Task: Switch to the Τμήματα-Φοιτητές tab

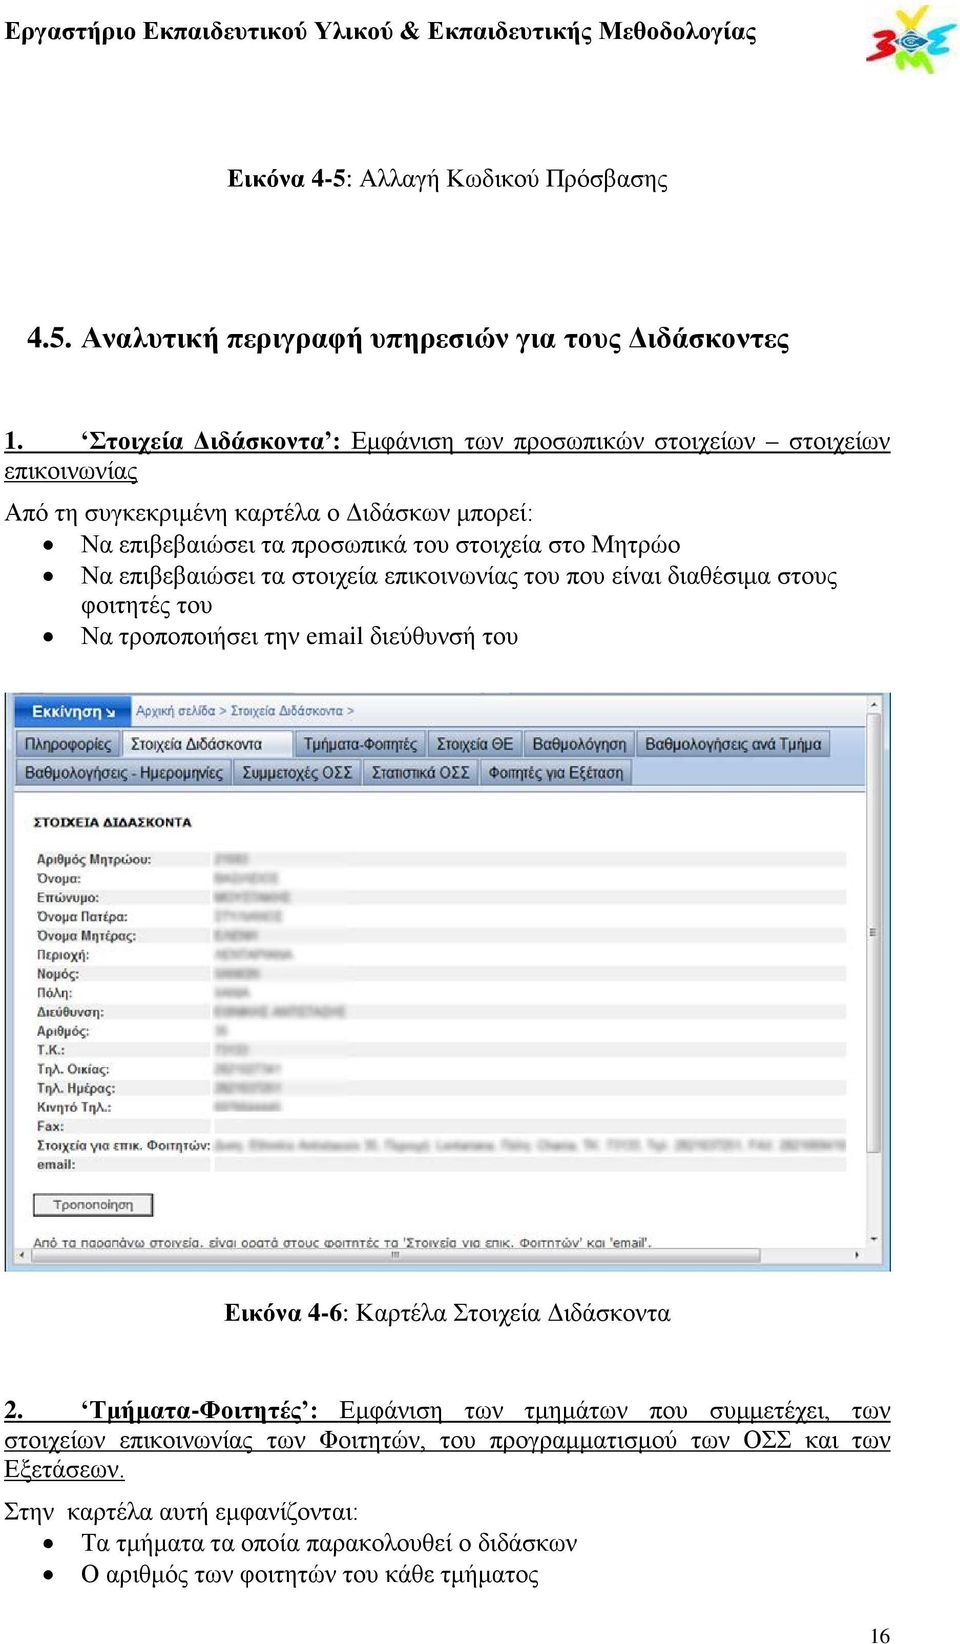Action: point(360,744)
